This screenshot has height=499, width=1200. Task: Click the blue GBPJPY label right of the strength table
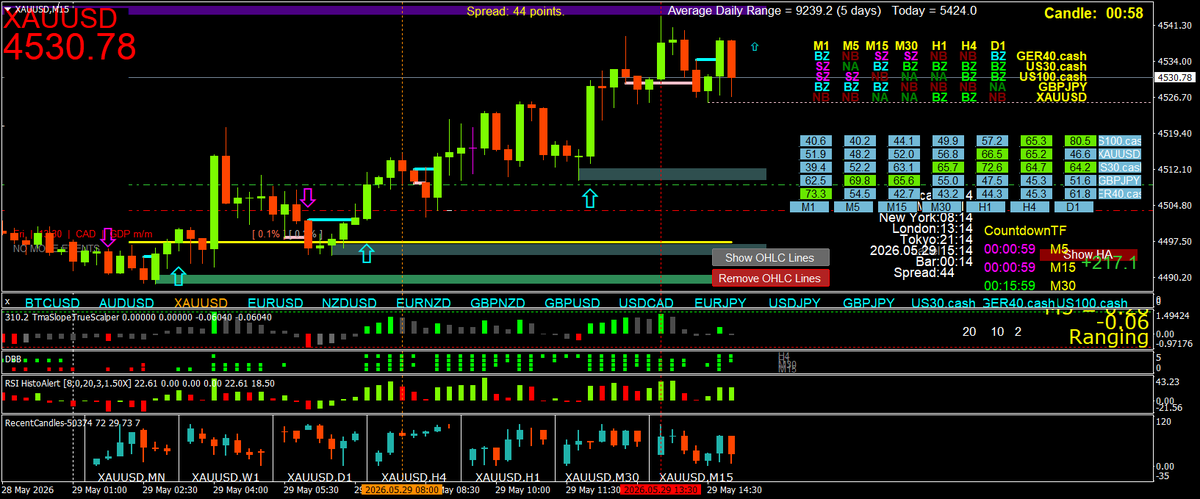click(1119, 180)
